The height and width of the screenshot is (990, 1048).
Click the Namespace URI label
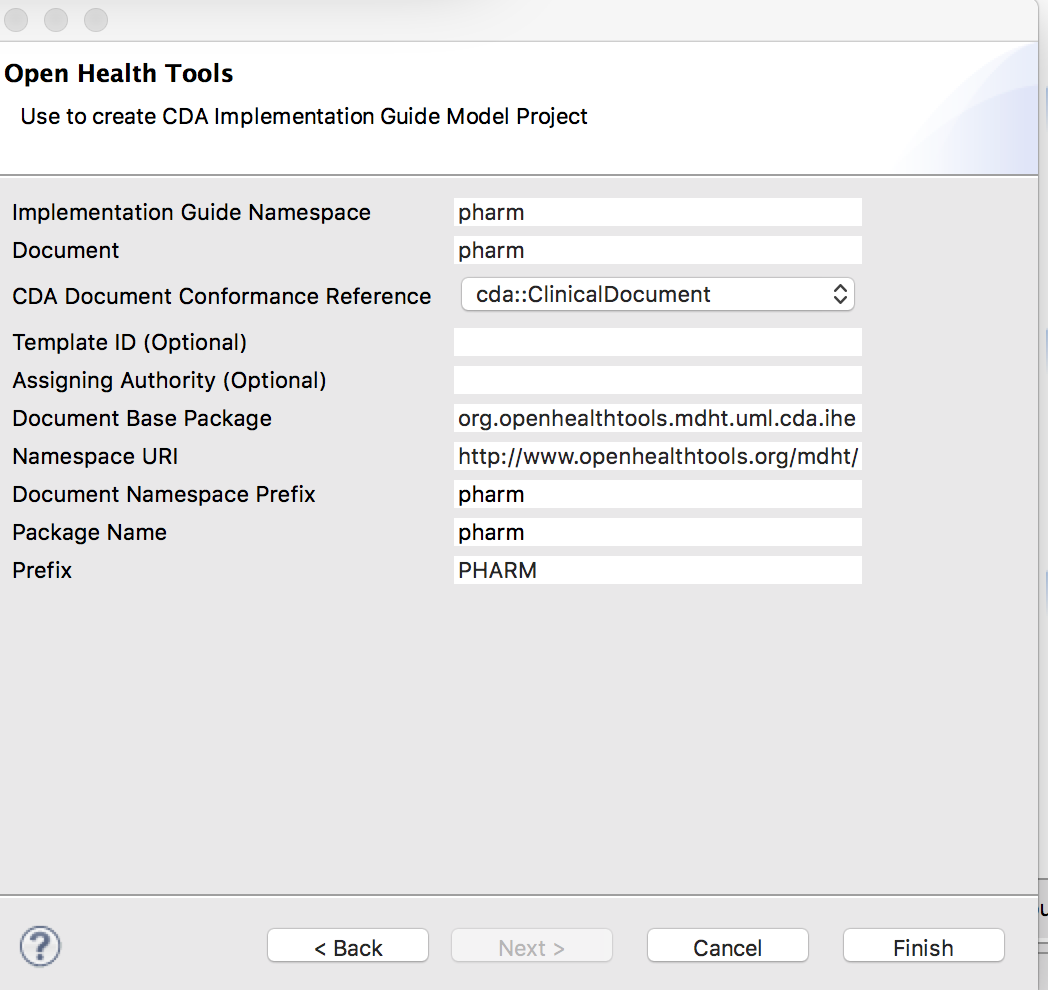point(95,456)
